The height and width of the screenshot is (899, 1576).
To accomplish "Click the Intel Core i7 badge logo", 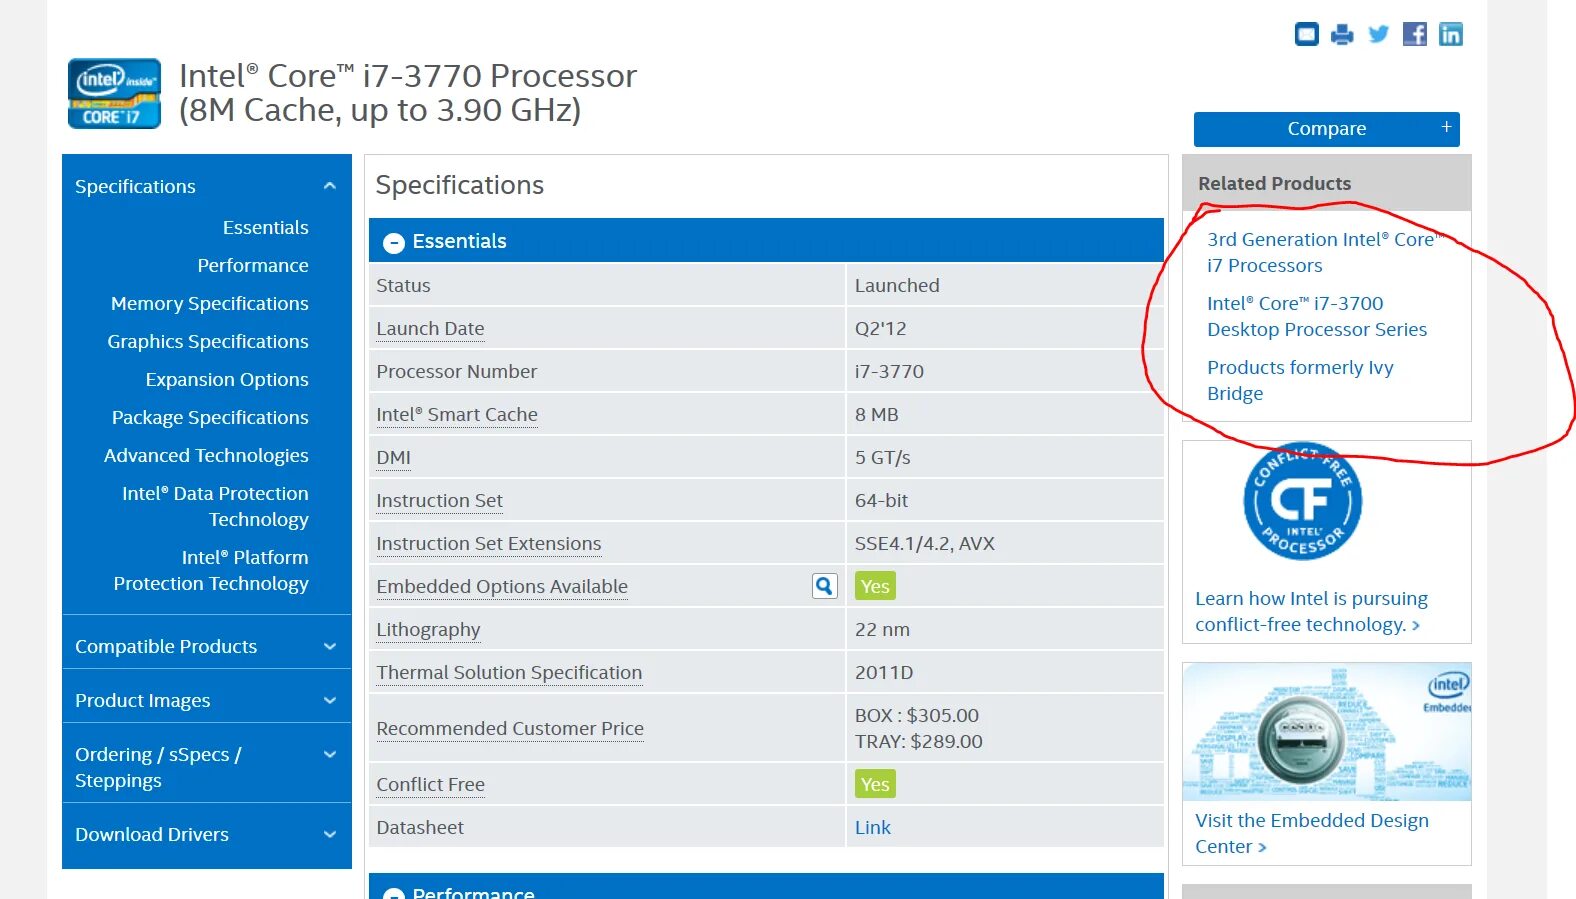I will click(x=114, y=94).
